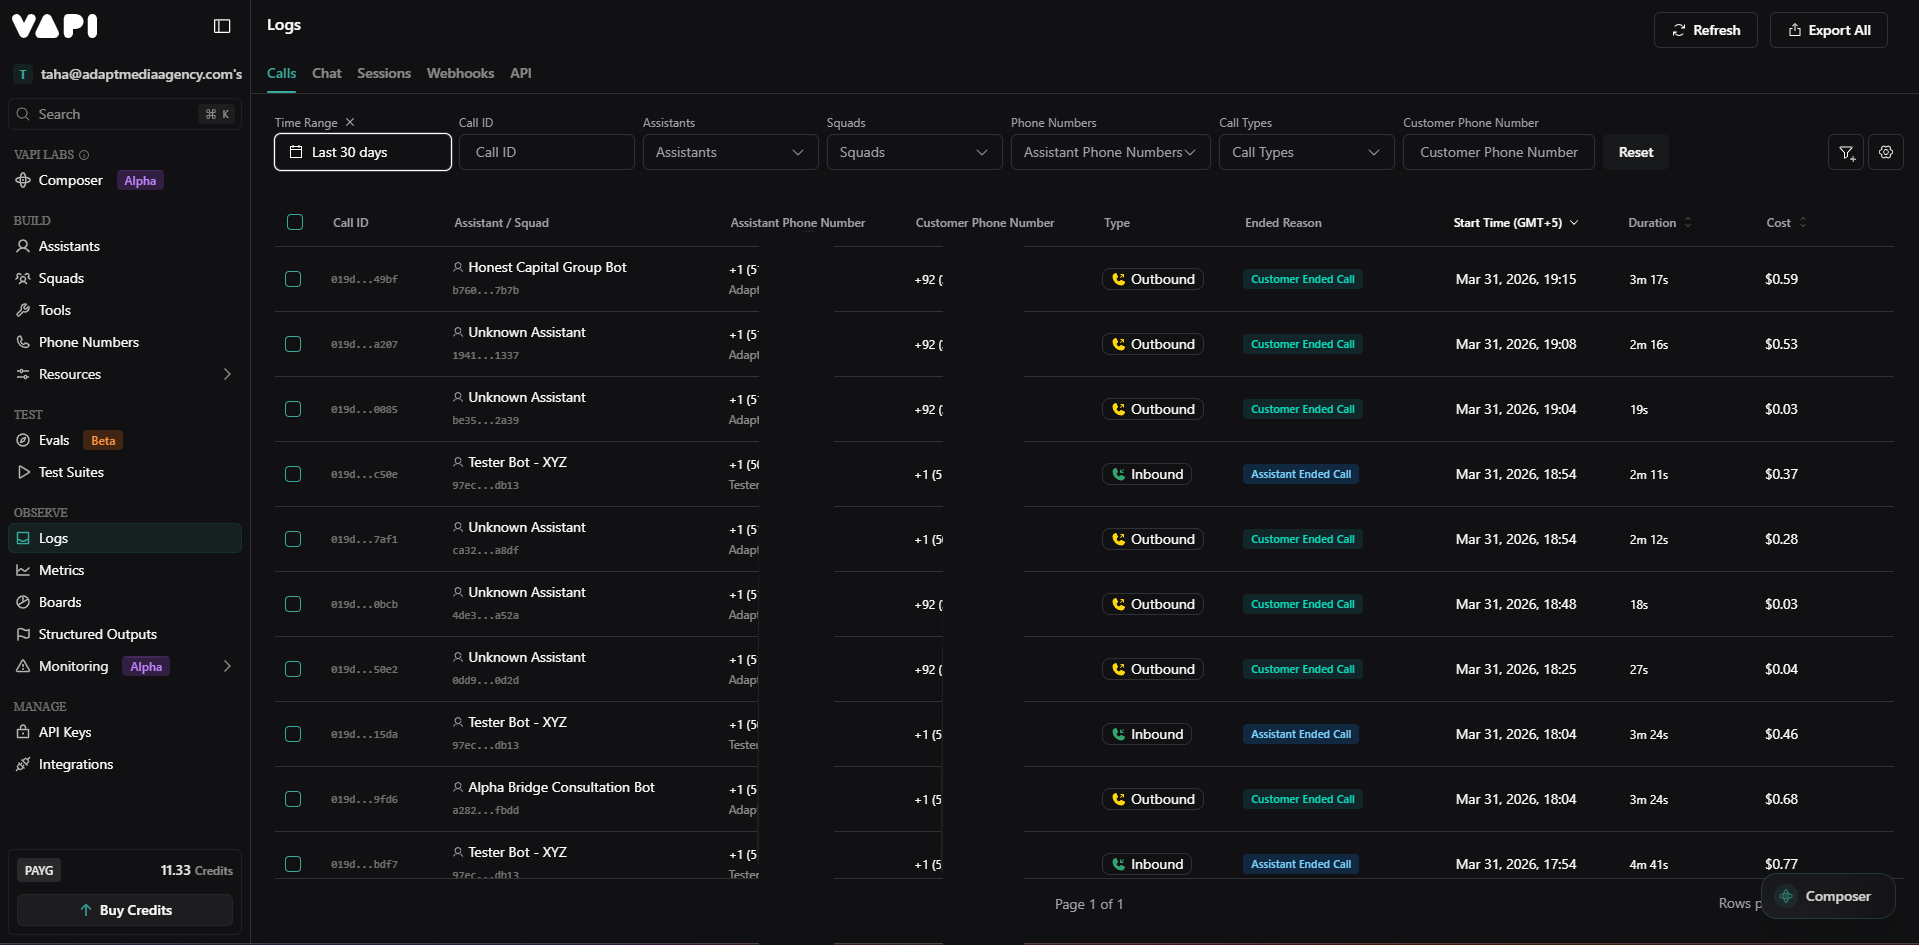Sort by Cost column arrows

click(x=1803, y=223)
